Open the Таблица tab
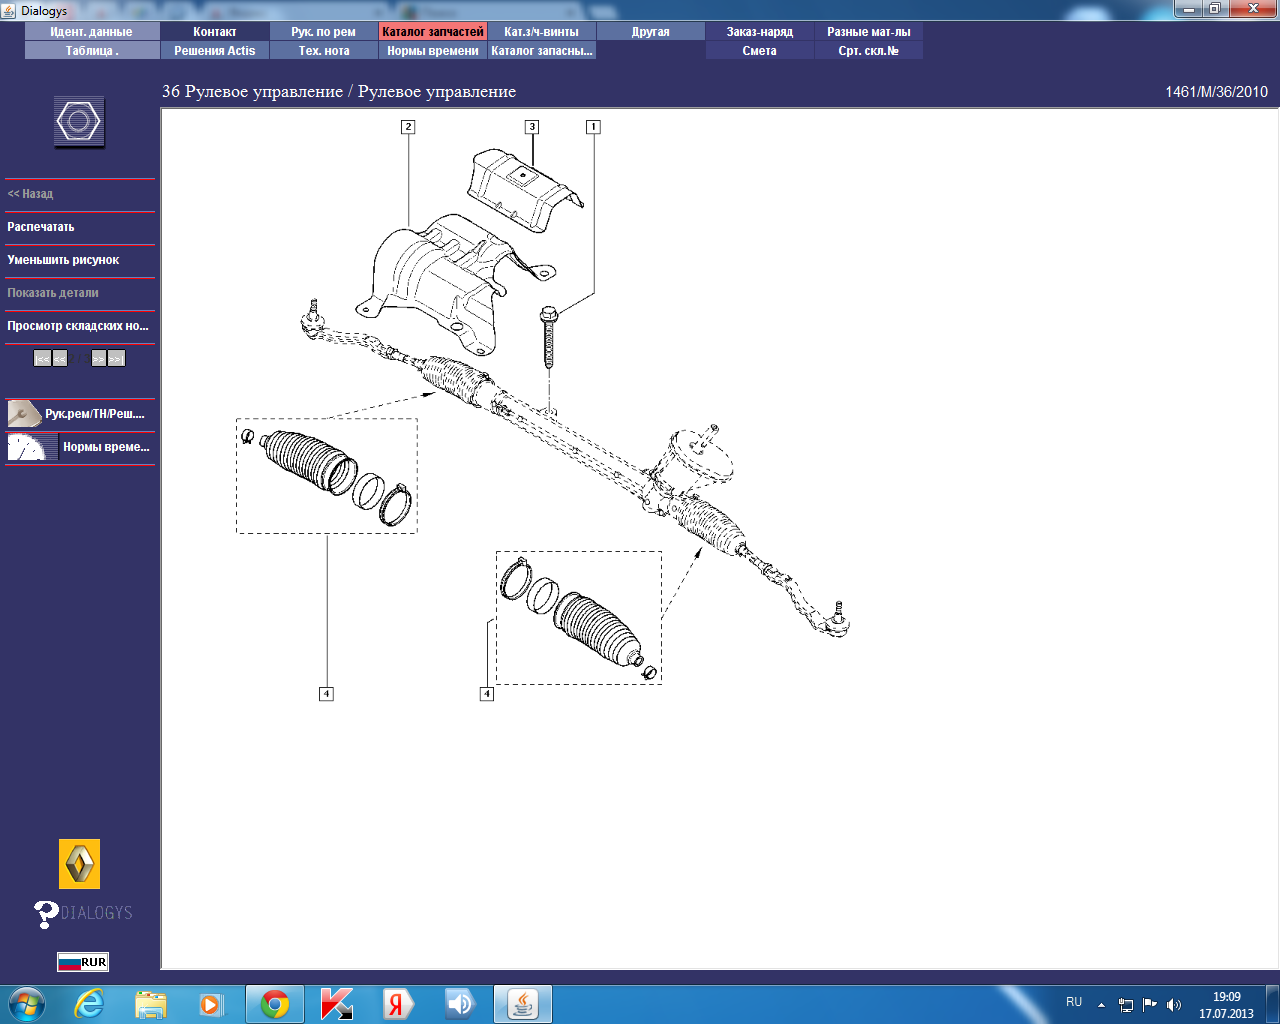Screen dimensions: 1280x1024 (x=92, y=51)
